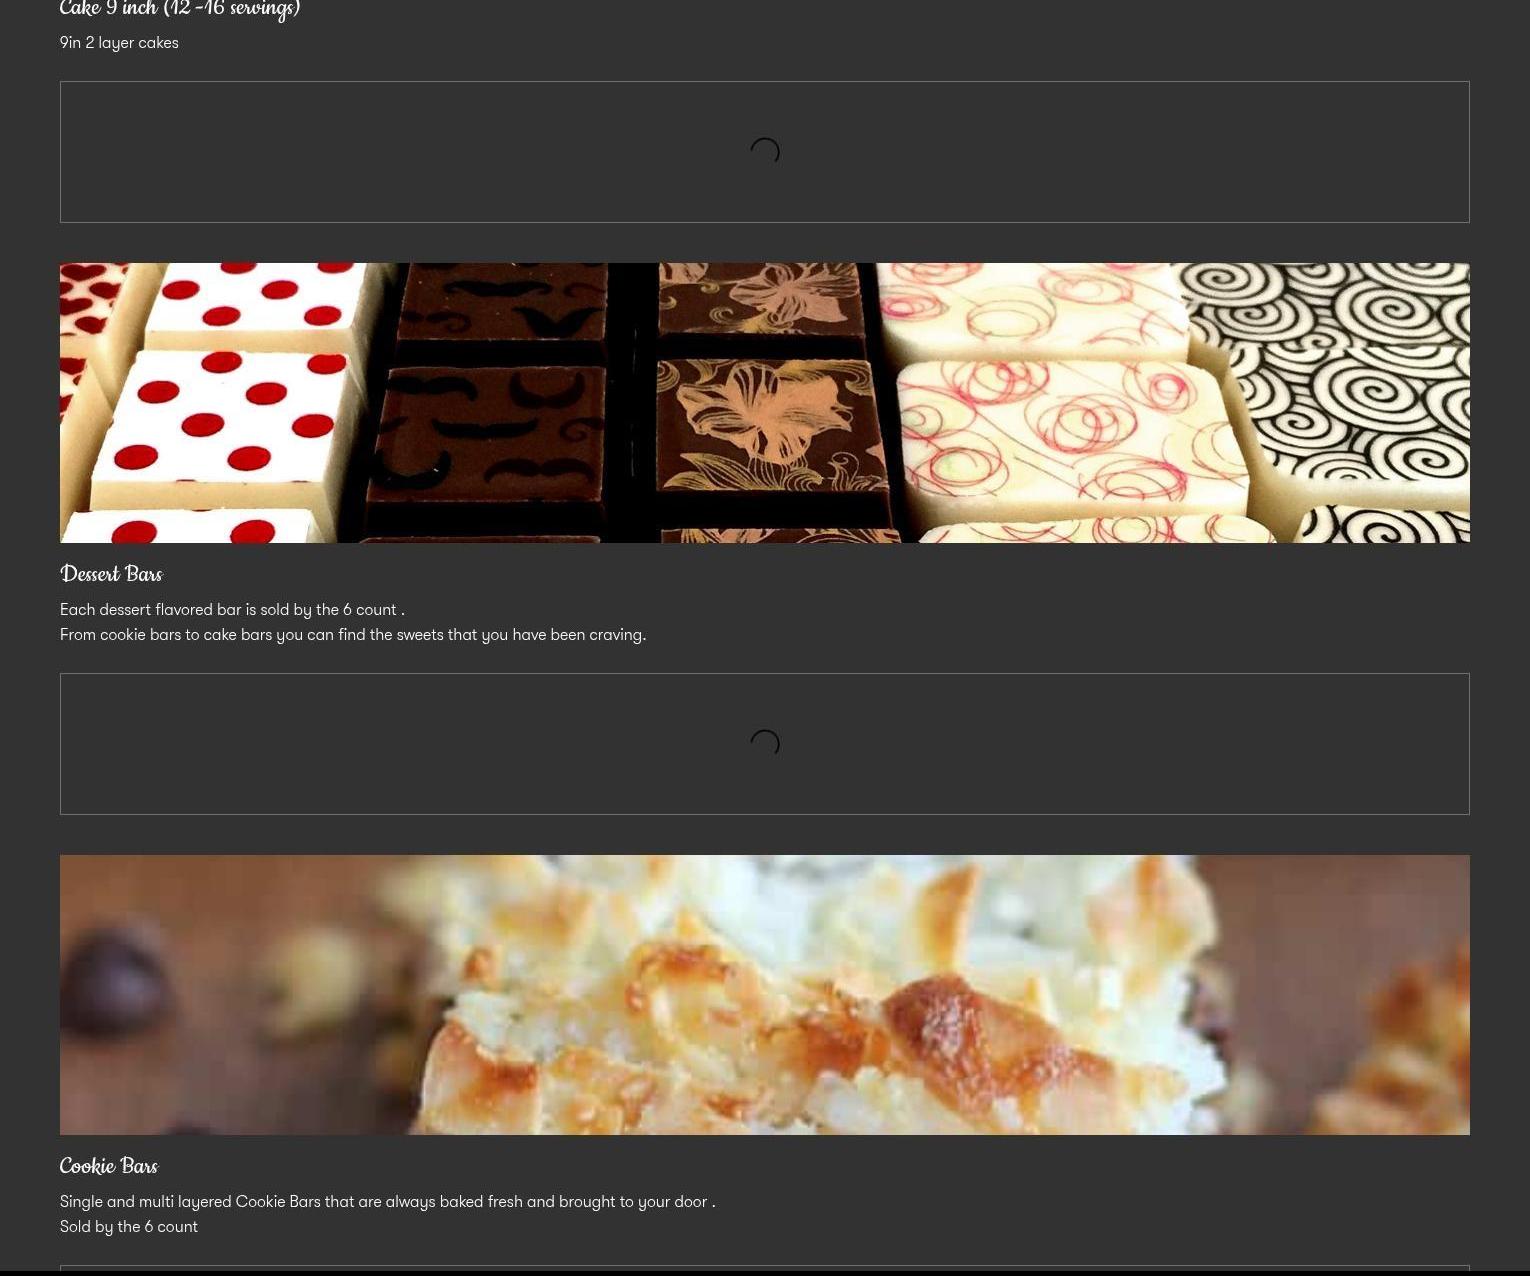Image resolution: width=1530 pixels, height=1276 pixels.
Task: Click the Cake 9 inch heading
Action: tap(180, 10)
